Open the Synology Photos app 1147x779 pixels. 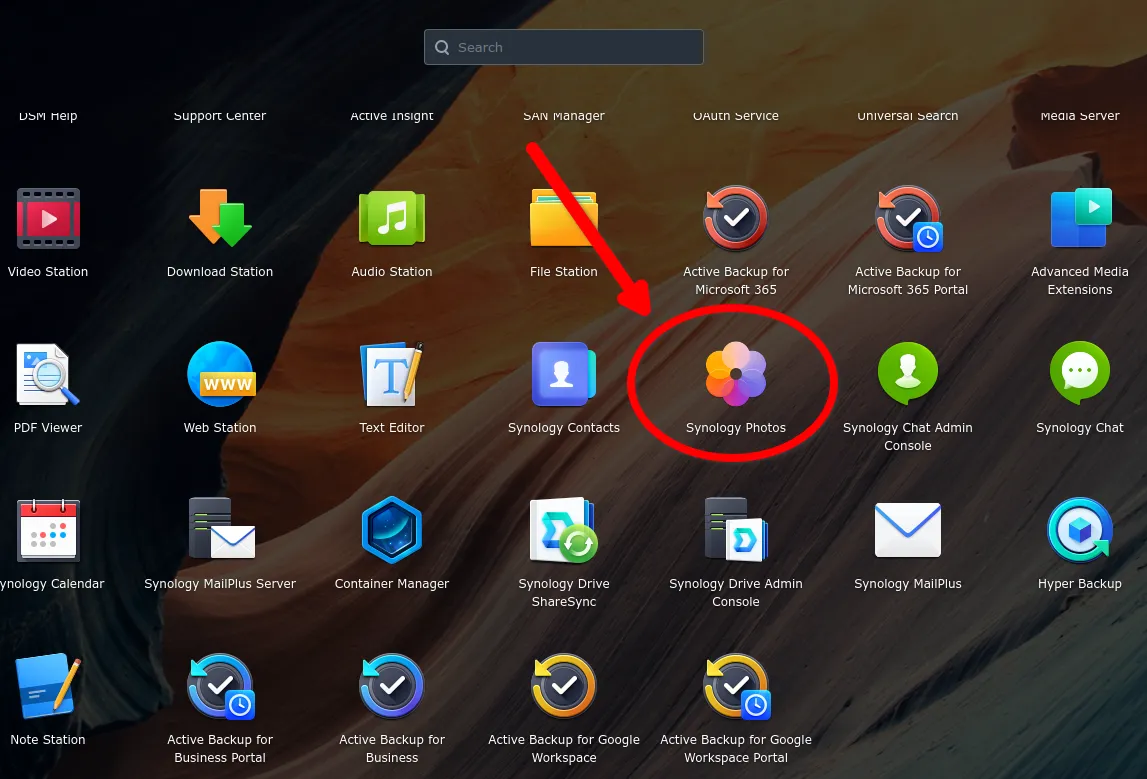tap(735, 374)
